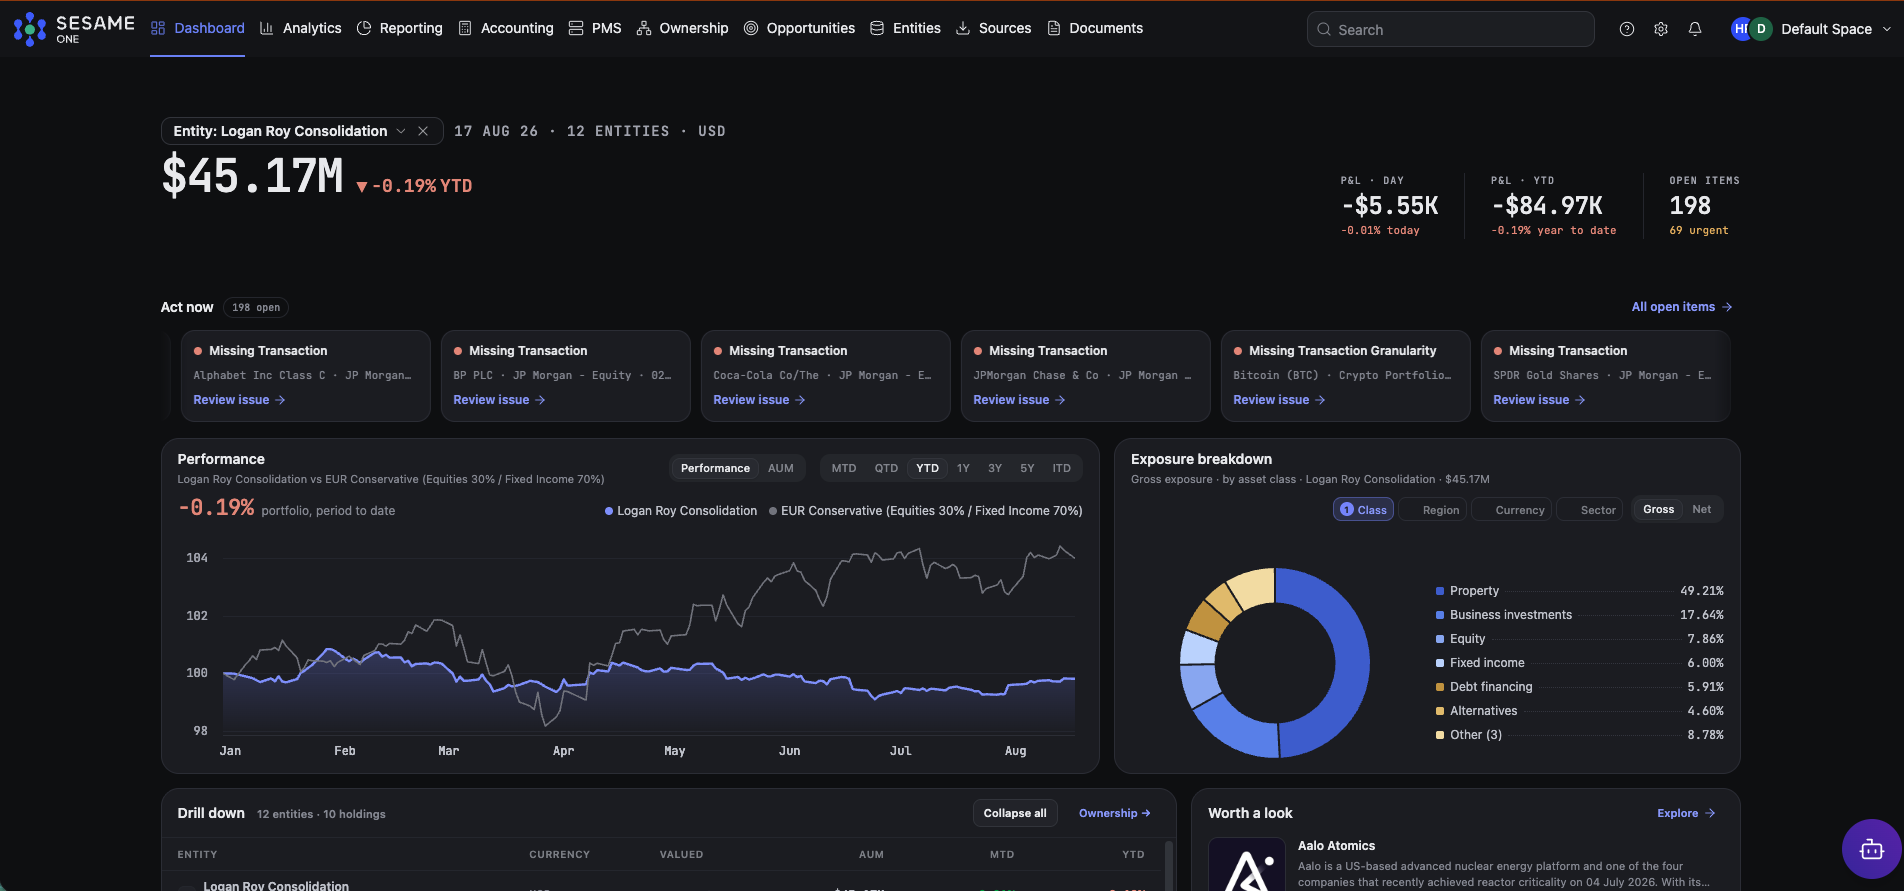This screenshot has height=891, width=1904.
Task: Open the help question mark icon
Action: tap(1627, 29)
